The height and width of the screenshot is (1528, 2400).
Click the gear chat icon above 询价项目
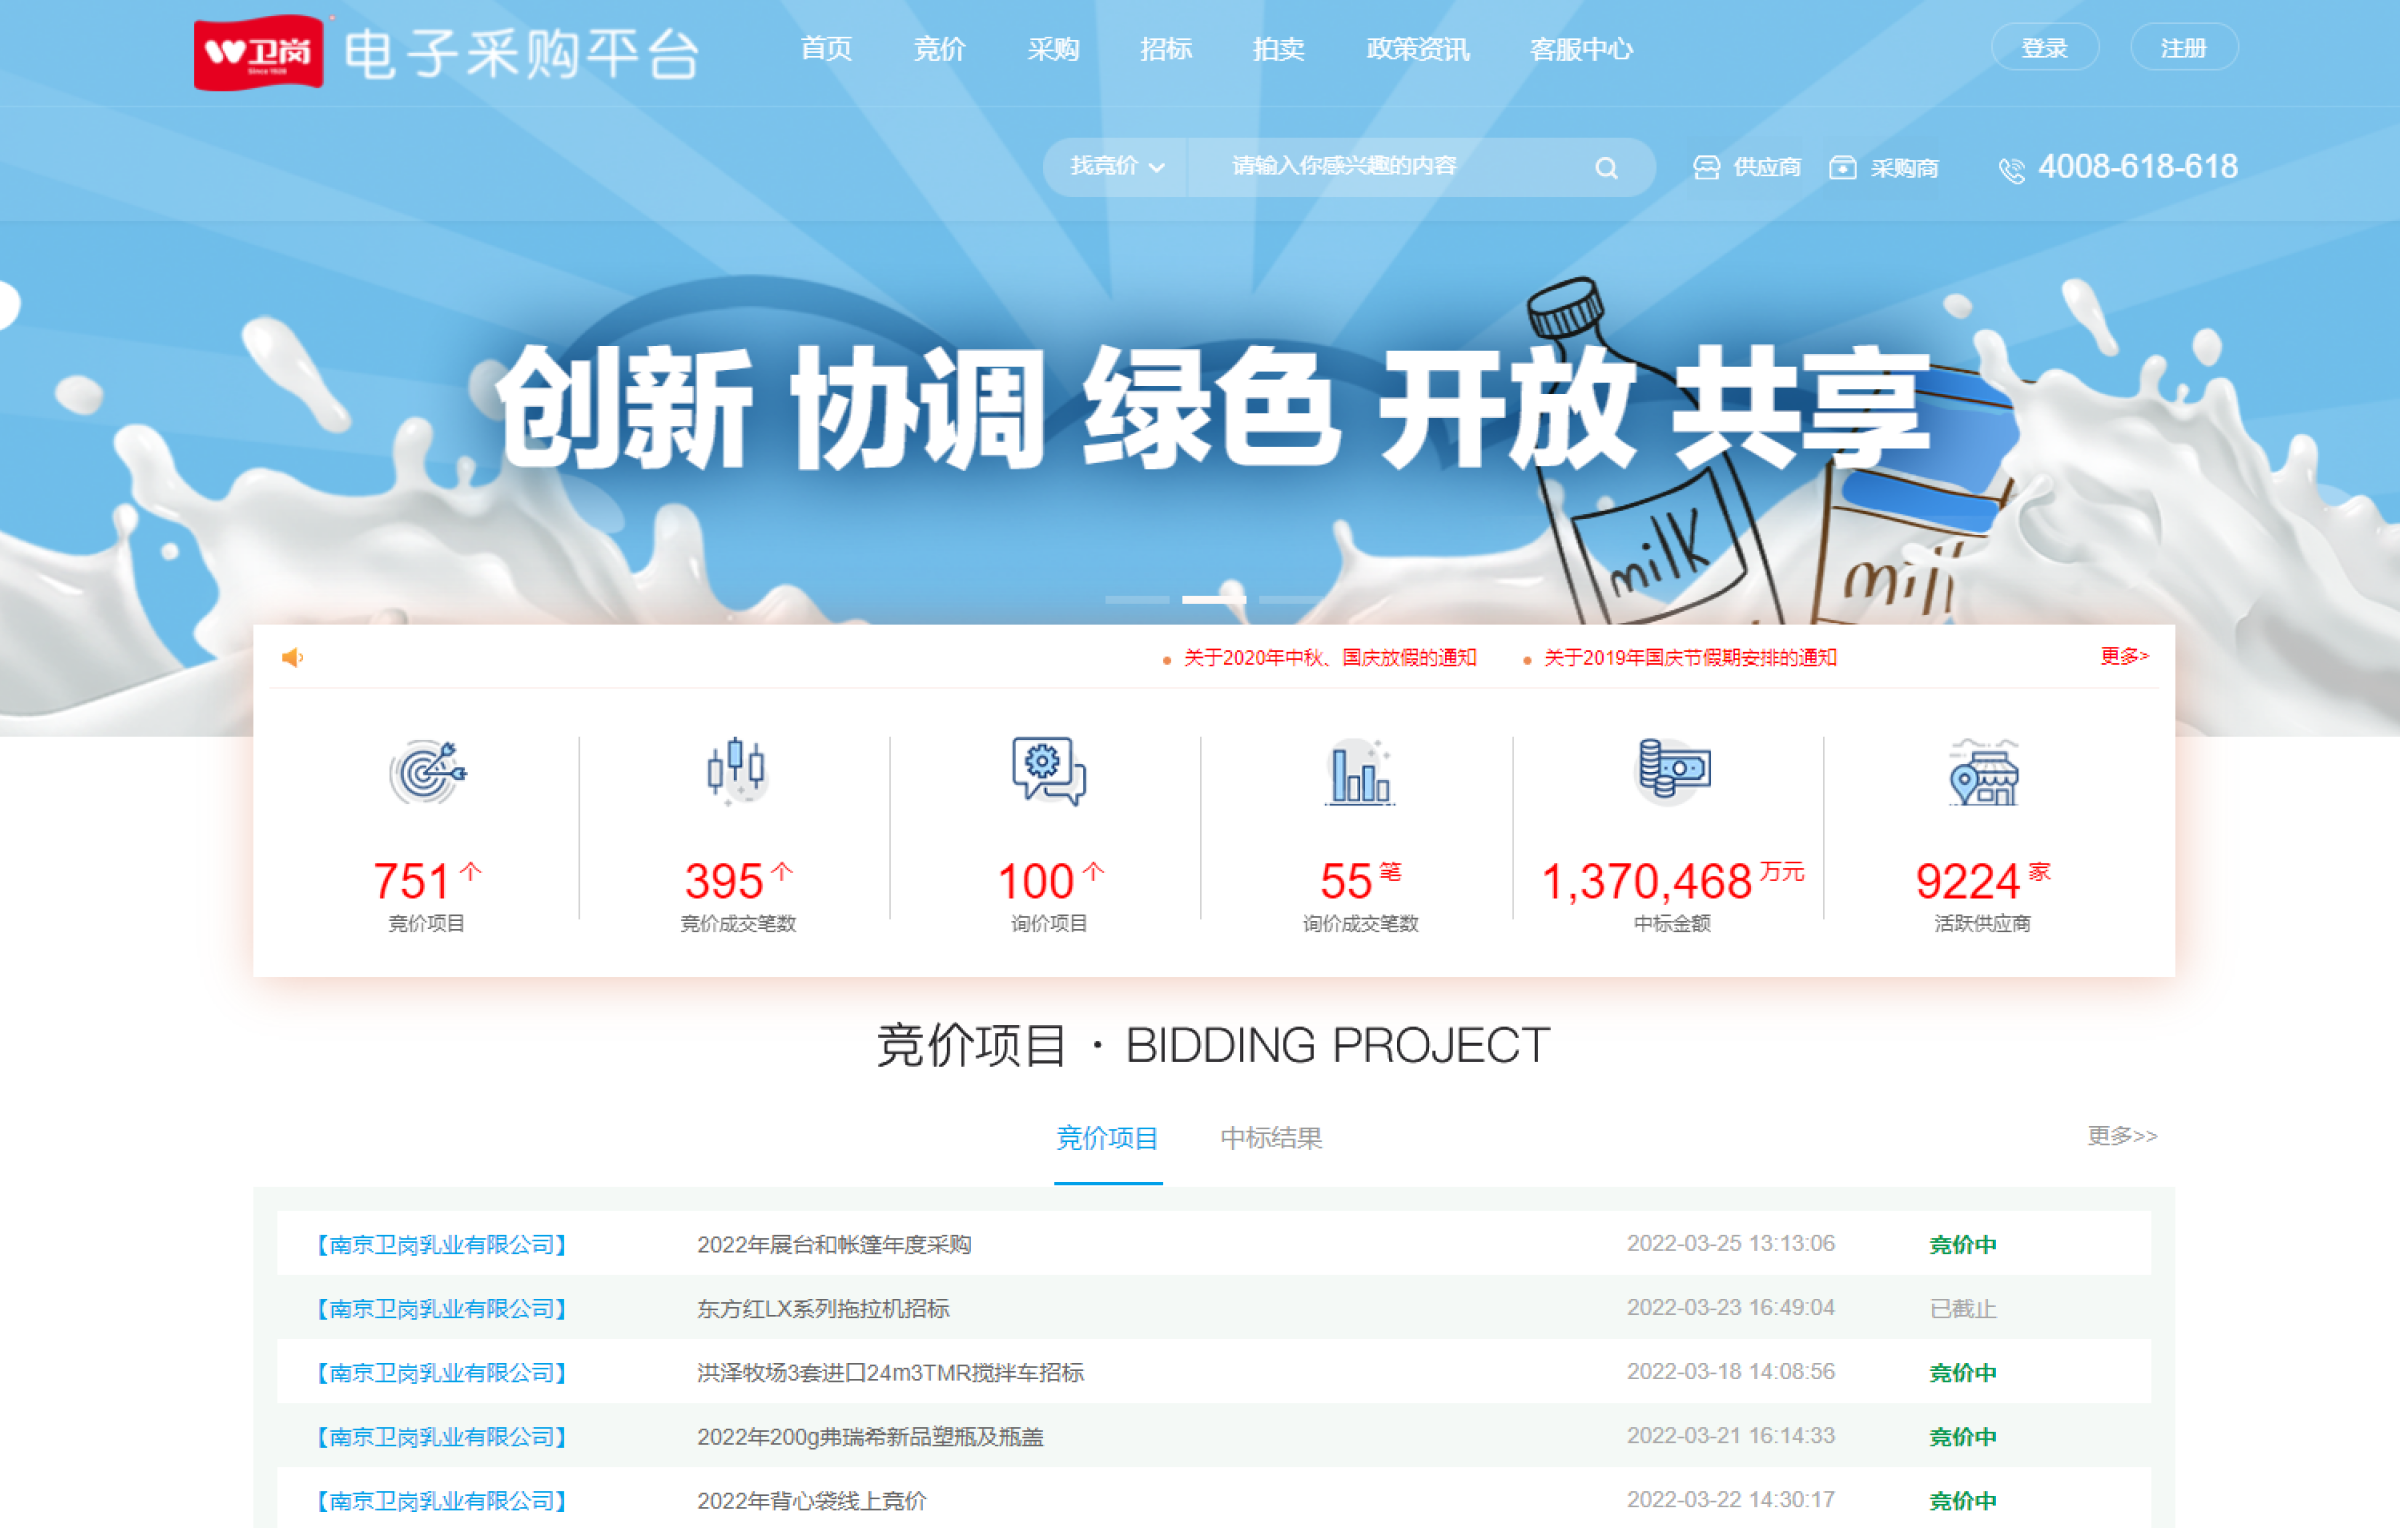coord(1048,770)
